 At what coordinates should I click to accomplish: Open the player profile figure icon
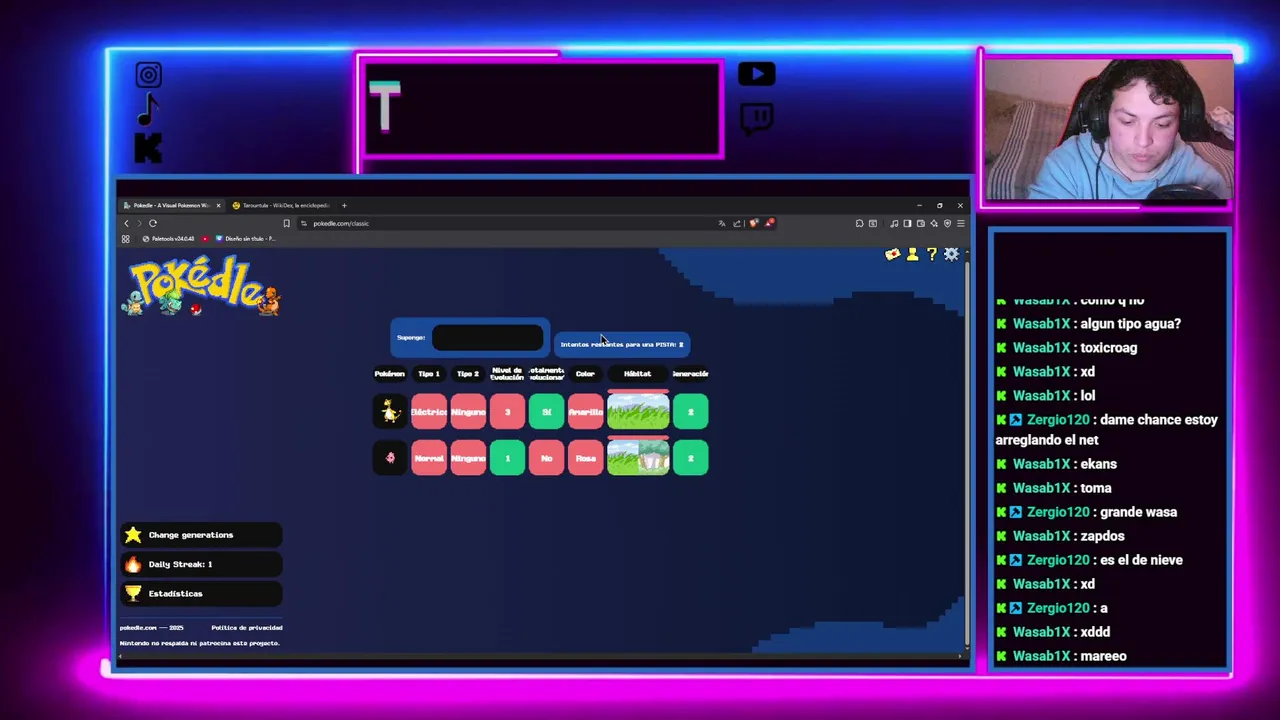pyautogui.click(x=912, y=255)
